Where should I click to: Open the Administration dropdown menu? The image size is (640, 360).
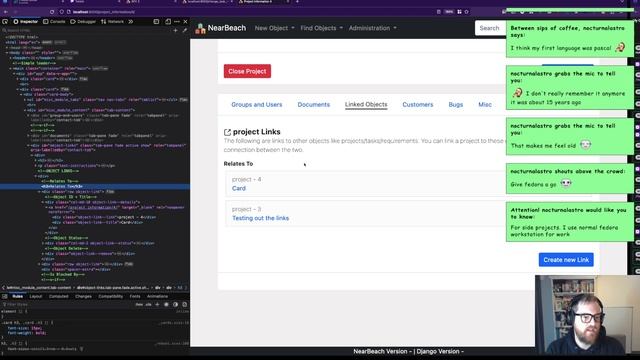[x=372, y=28]
